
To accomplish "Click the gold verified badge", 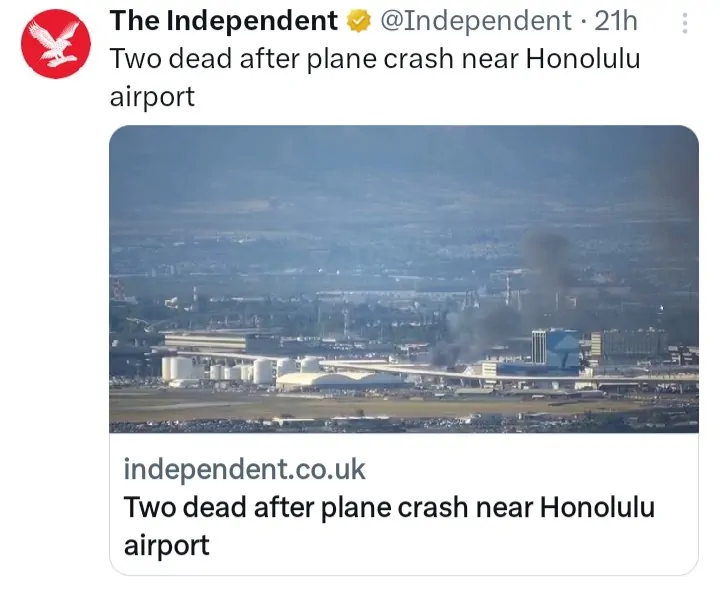I will click(x=358, y=20).
